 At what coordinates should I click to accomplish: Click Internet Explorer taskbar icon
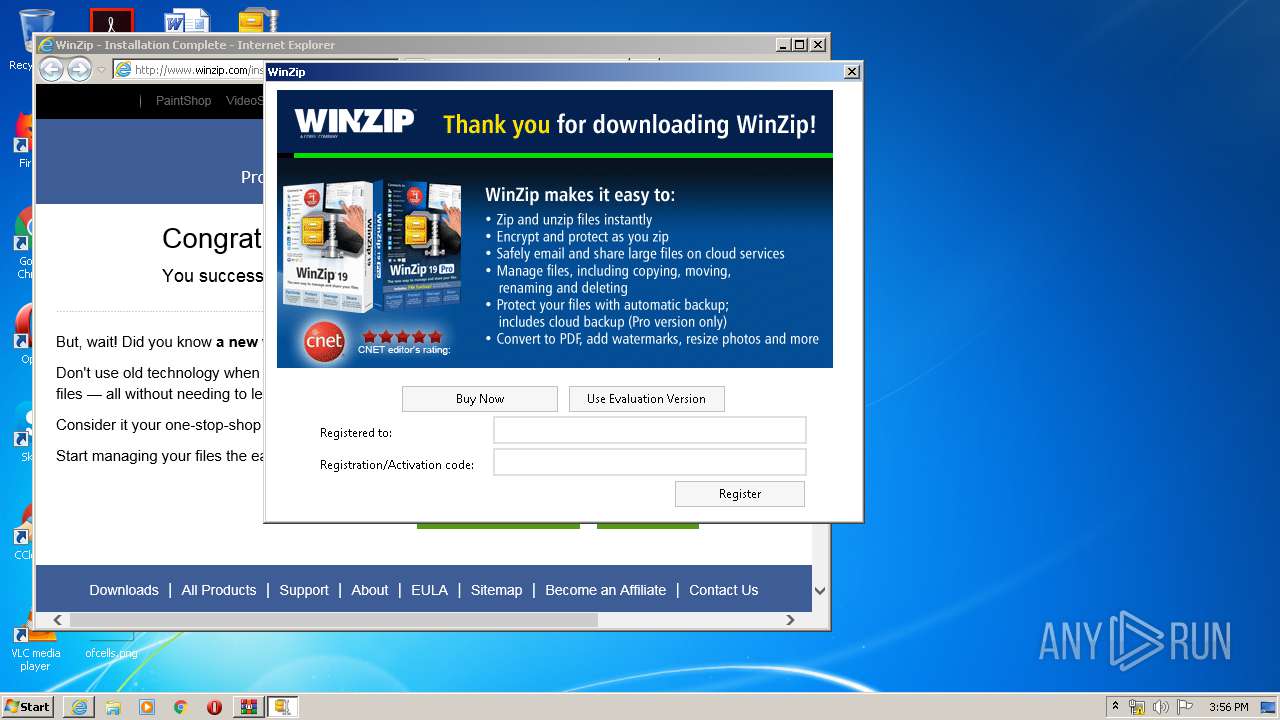[79, 707]
